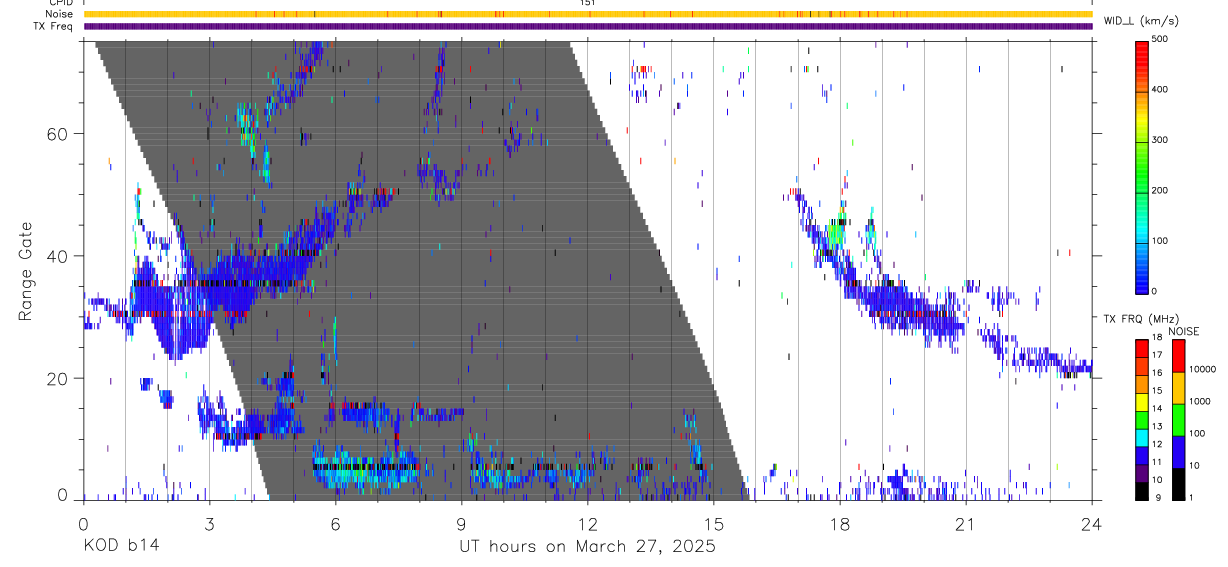Image resolution: width=1228 pixels, height=567 pixels.
Task: Click the 21 tick on the UT hours axis
Action: click(966, 522)
